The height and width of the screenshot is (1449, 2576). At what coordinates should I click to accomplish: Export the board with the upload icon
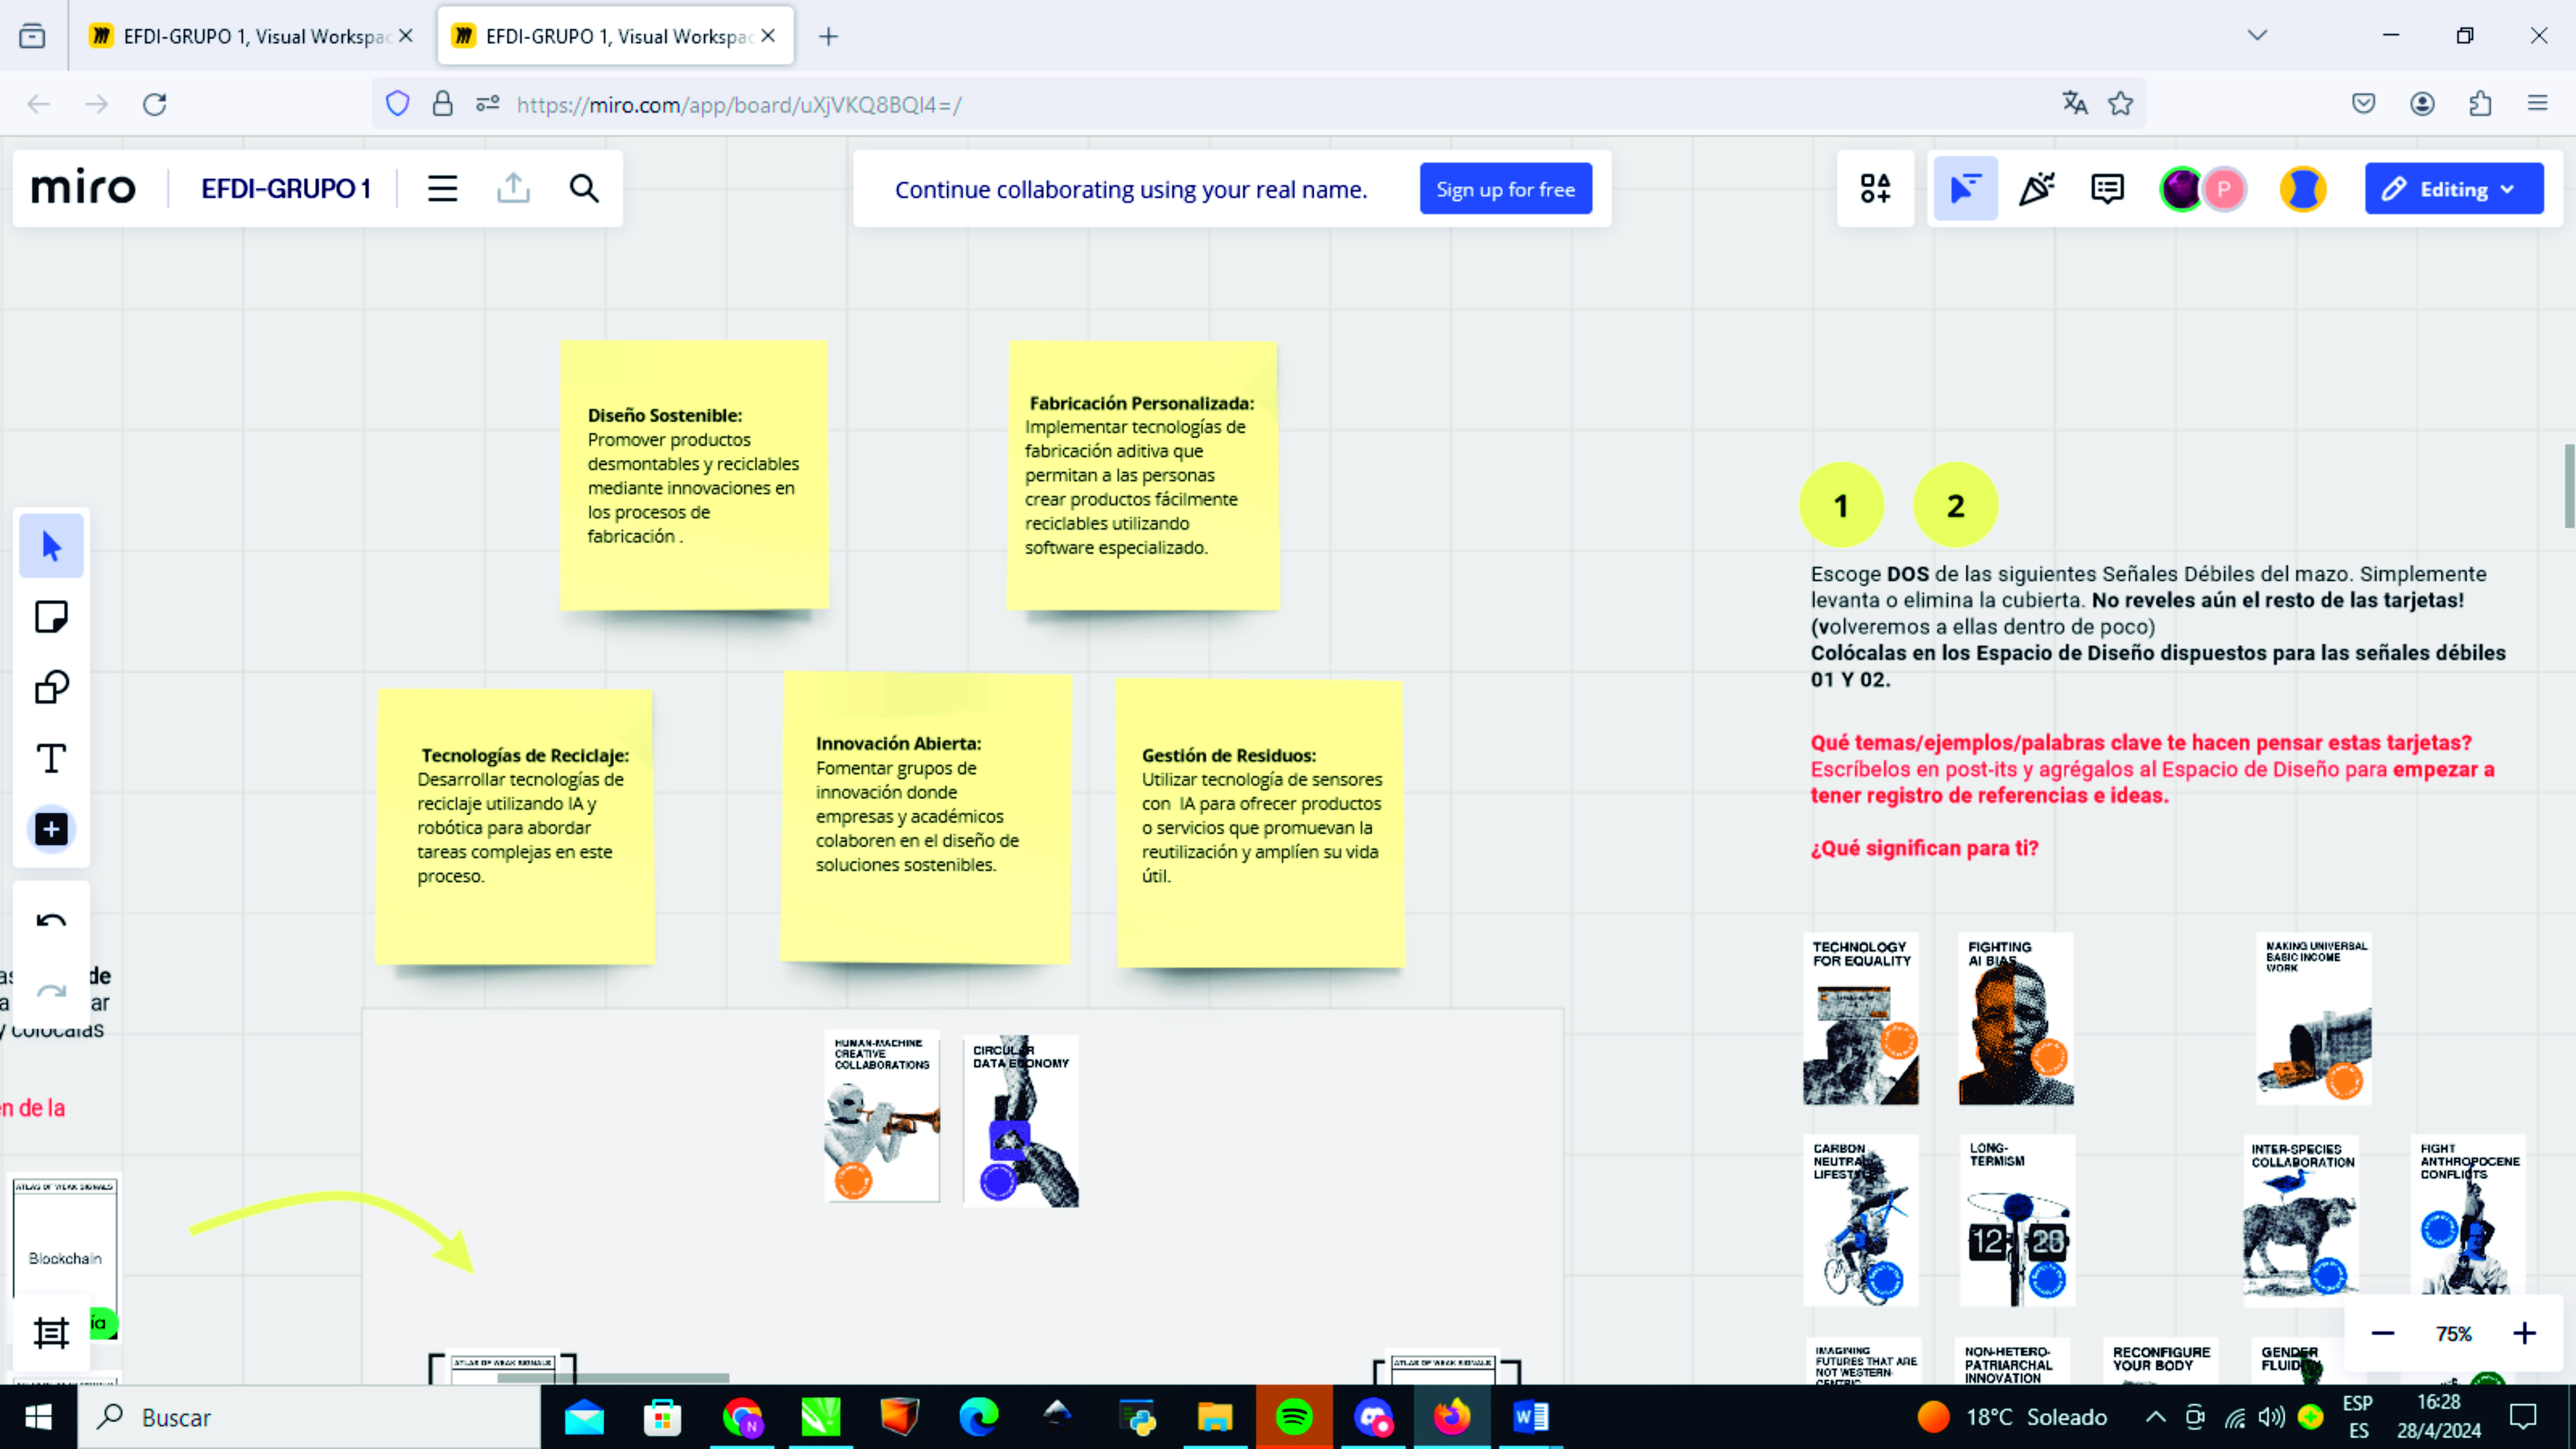pos(513,188)
